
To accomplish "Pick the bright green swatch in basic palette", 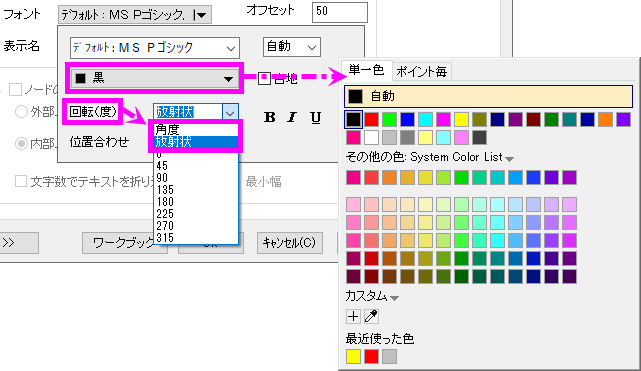I will (x=389, y=119).
